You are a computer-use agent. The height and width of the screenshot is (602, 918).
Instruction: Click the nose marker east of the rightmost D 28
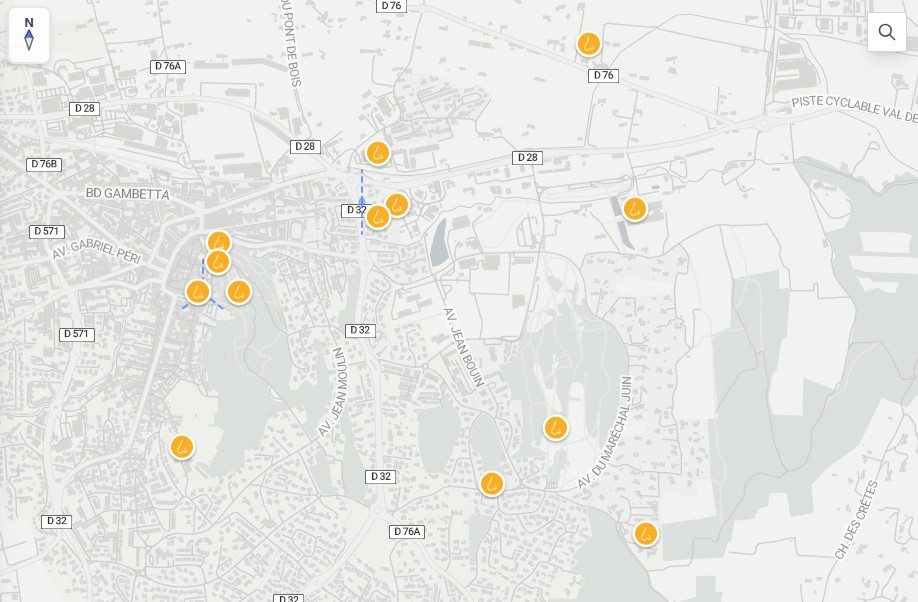point(635,209)
